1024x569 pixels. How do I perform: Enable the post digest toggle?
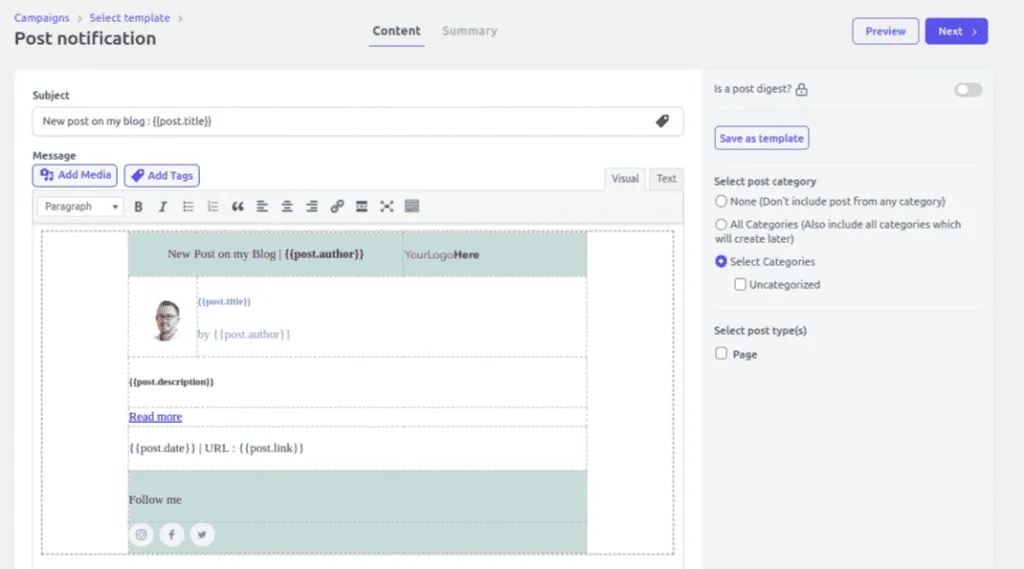(x=968, y=89)
